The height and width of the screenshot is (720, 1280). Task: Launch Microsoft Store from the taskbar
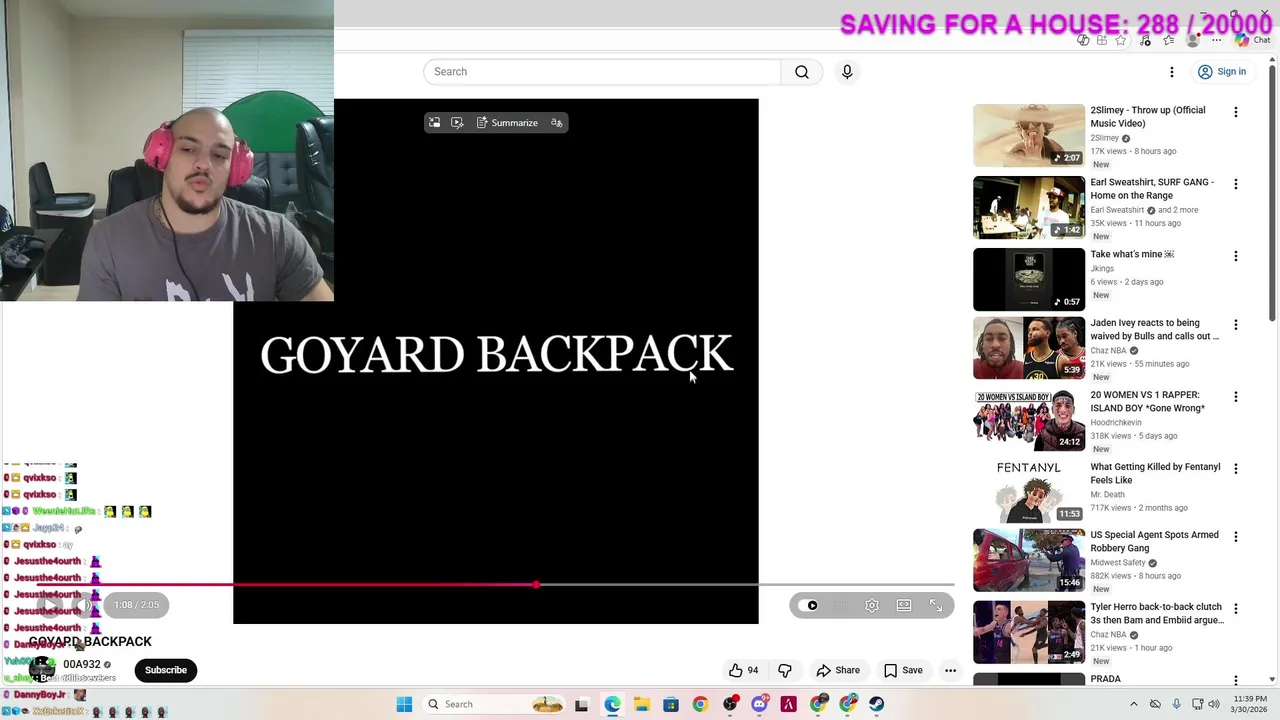(x=671, y=704)
